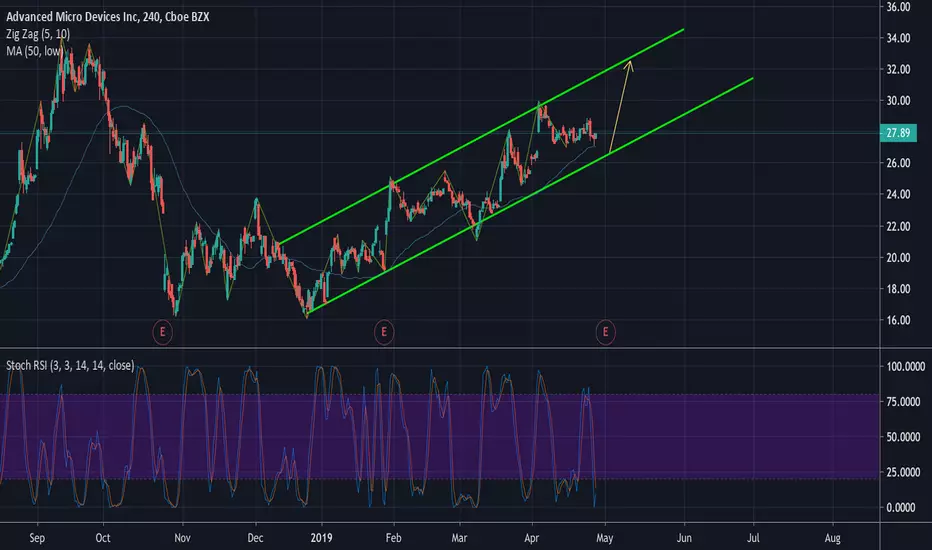Click the 50.0000 Stoch RSI axis label

[x=905, y=437]
